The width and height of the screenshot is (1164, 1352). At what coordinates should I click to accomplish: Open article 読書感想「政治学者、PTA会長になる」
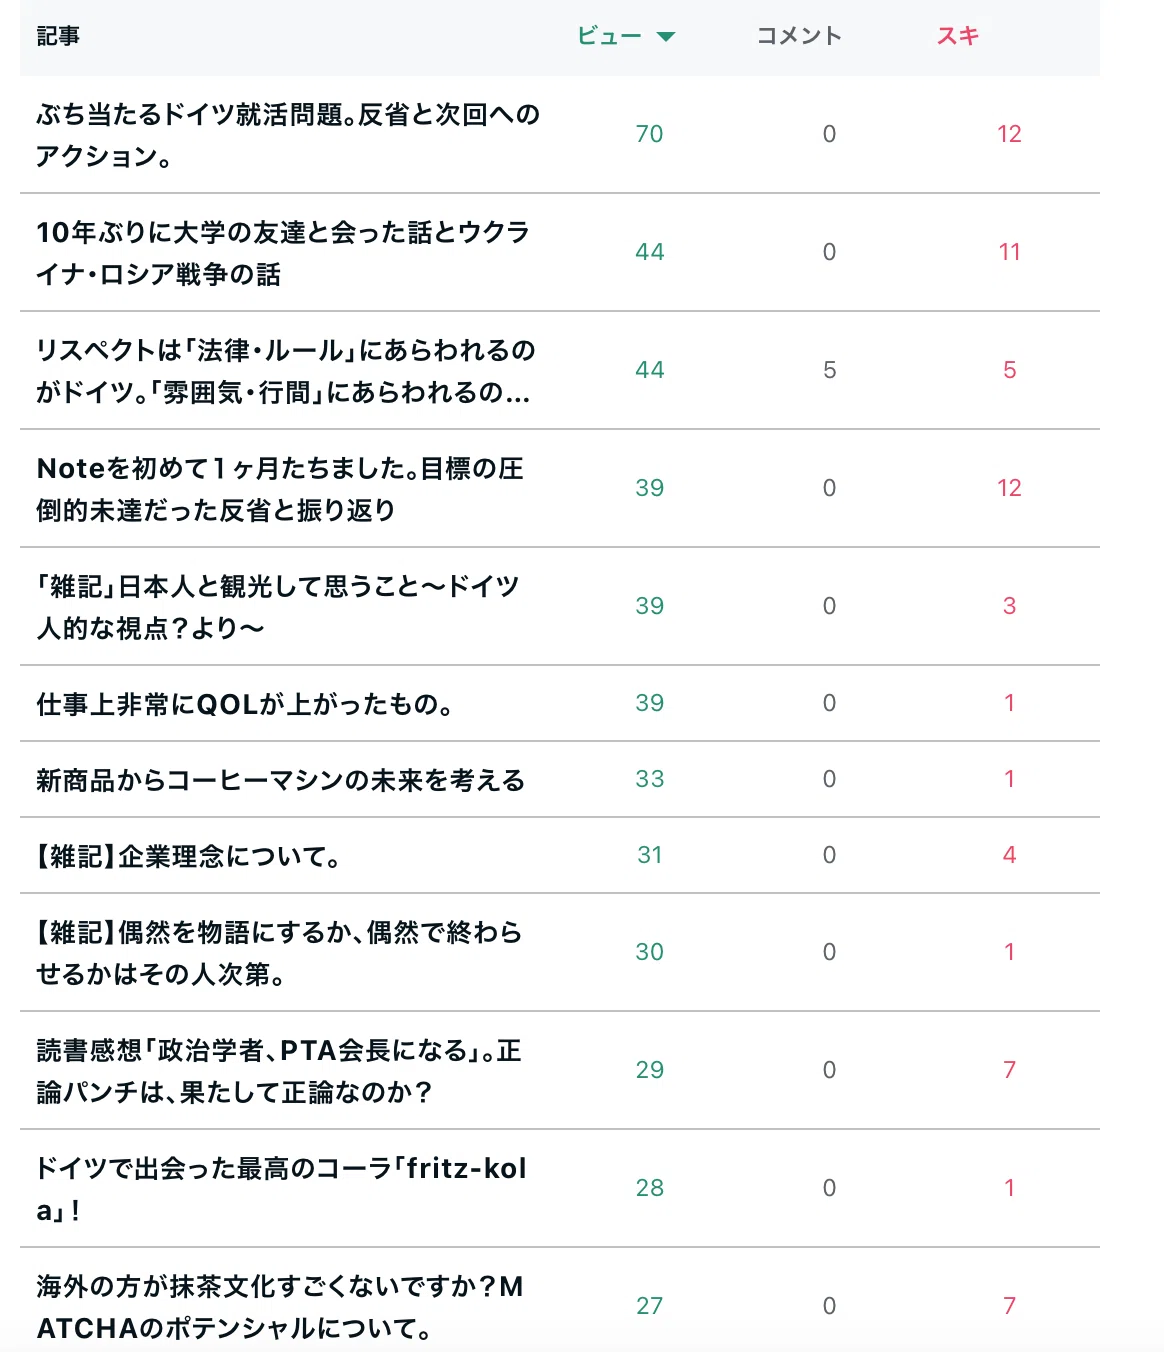coord(279,1071)
